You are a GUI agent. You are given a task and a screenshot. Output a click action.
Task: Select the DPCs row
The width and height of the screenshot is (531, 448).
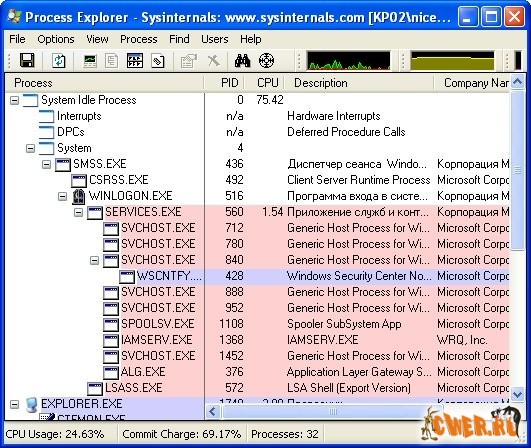pyautogui.click(x=257, y=132)
